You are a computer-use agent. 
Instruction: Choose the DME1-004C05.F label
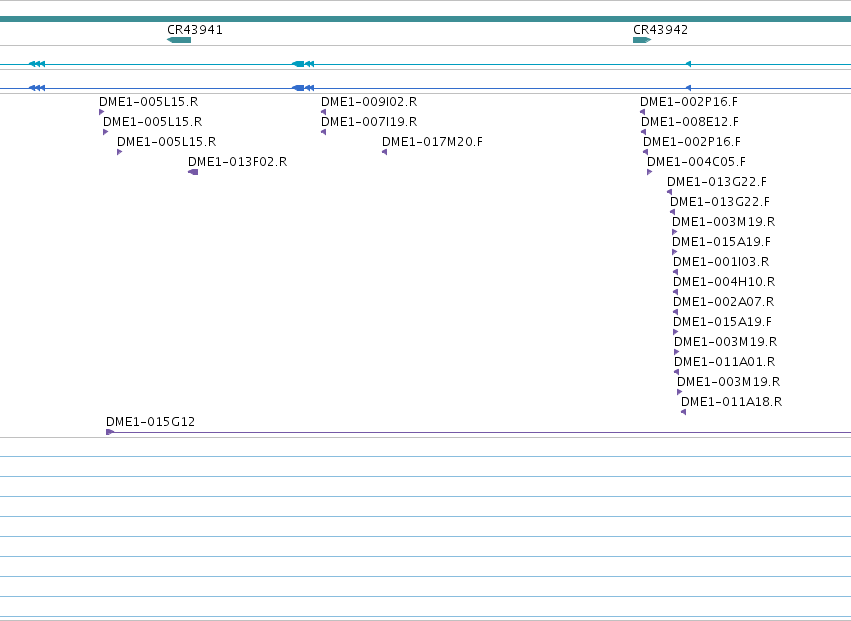pos(696,162)
